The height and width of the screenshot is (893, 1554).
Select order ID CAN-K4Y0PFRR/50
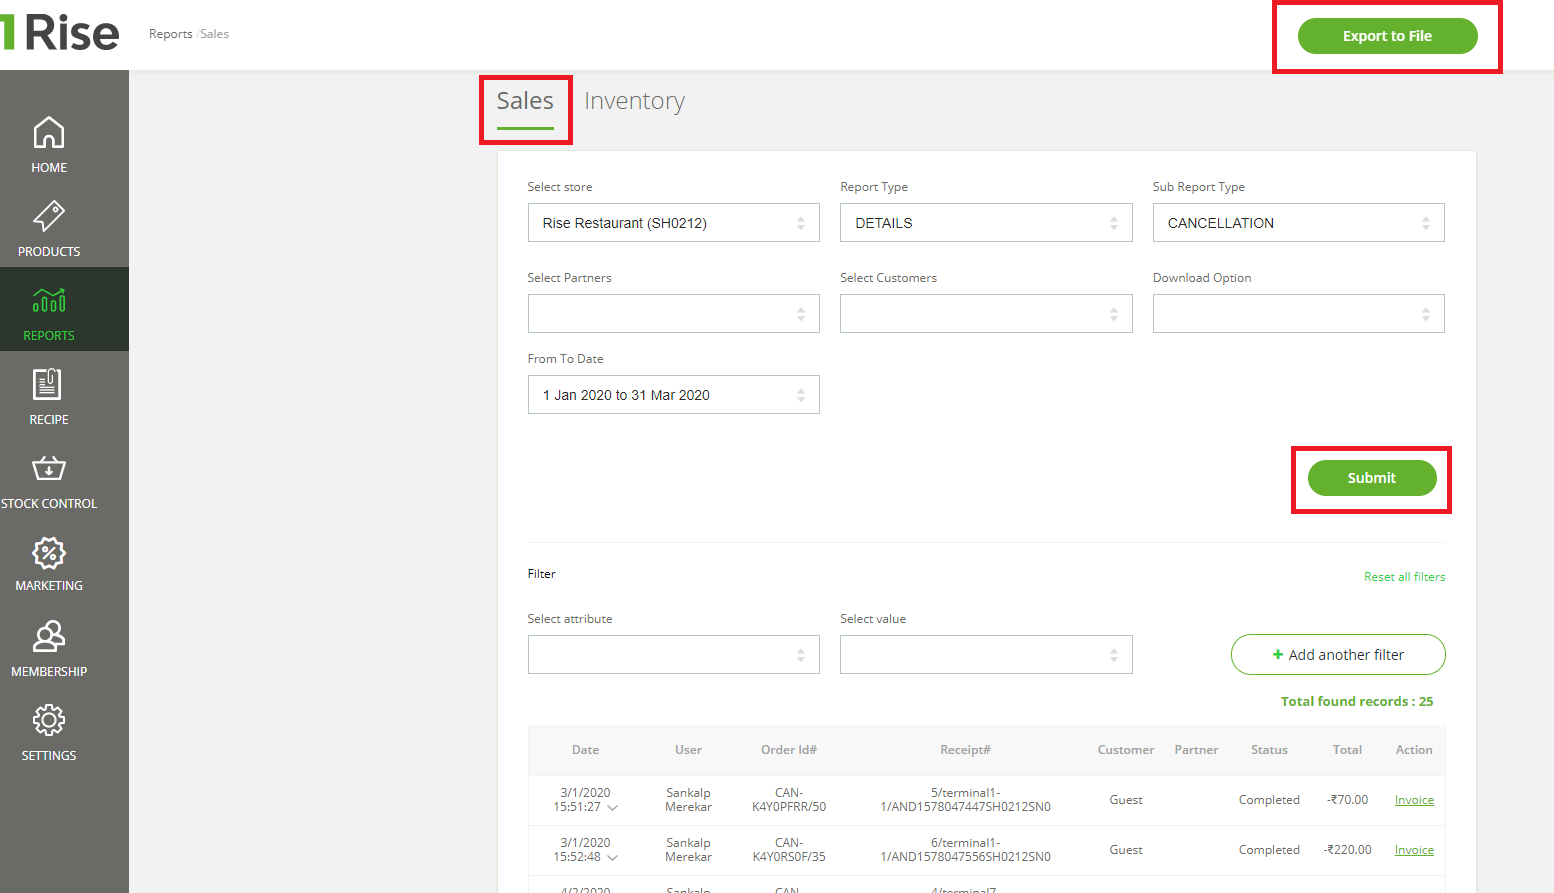click(789, 800)
